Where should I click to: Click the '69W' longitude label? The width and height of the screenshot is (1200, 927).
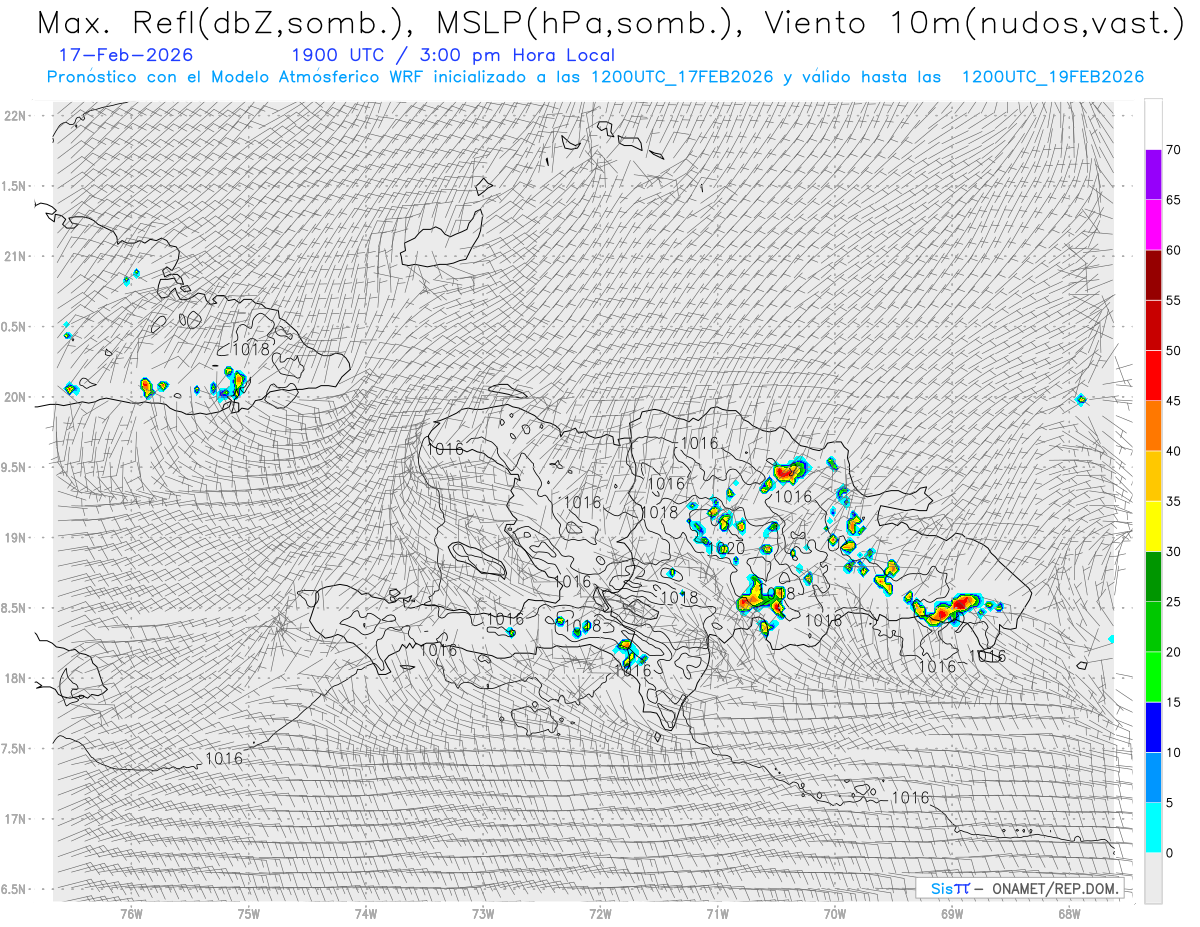[952, 913]
